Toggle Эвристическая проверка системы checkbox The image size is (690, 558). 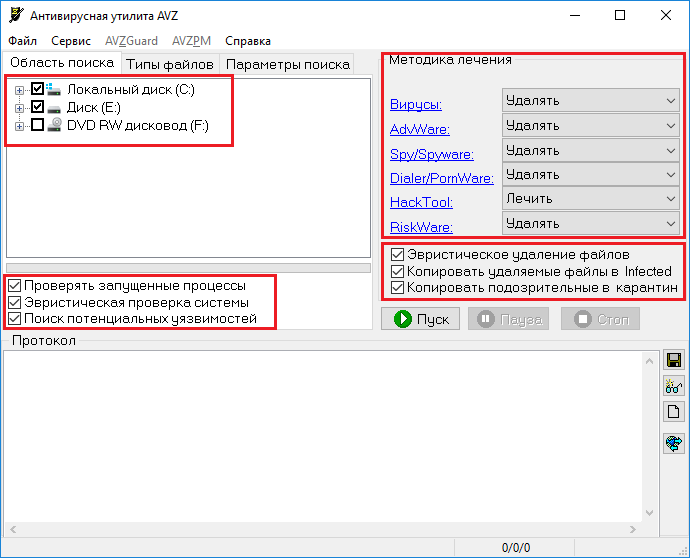(x=15, y=302)
